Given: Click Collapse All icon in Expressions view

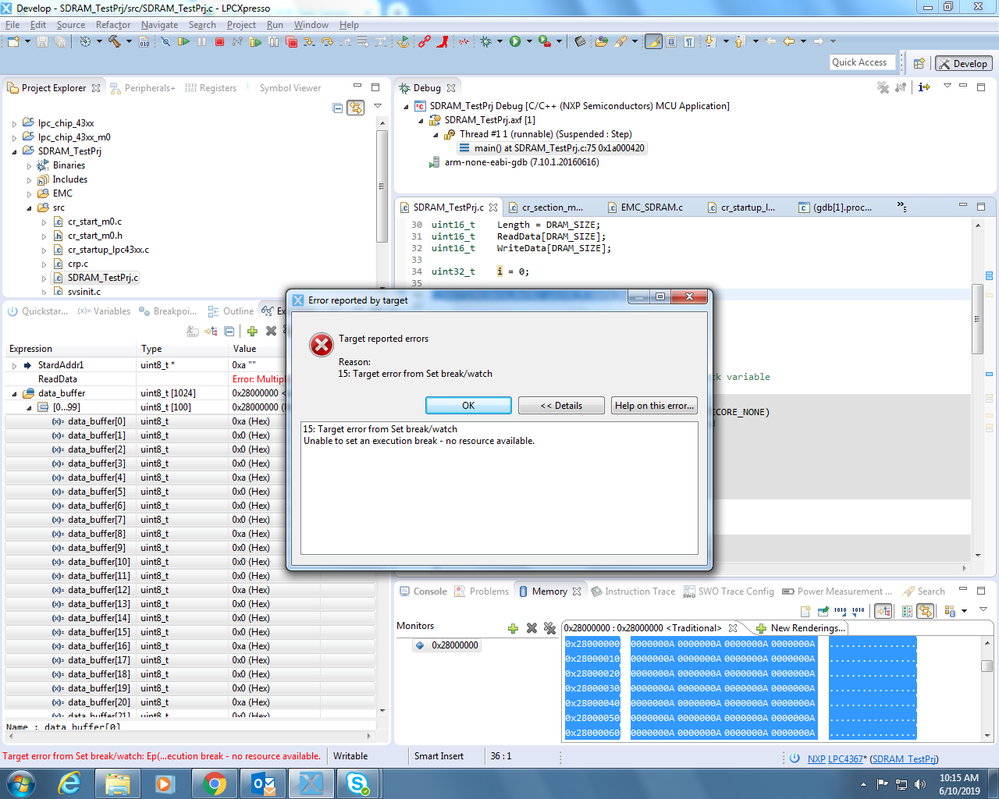Looking at the screenshot, I should click(229, 331).
